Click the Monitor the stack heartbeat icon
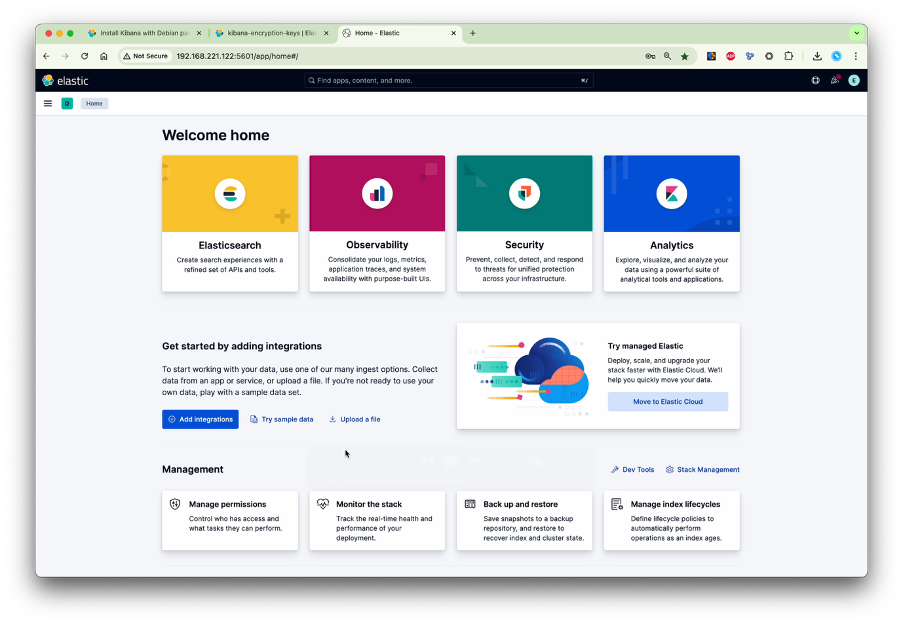 (323, 504)
